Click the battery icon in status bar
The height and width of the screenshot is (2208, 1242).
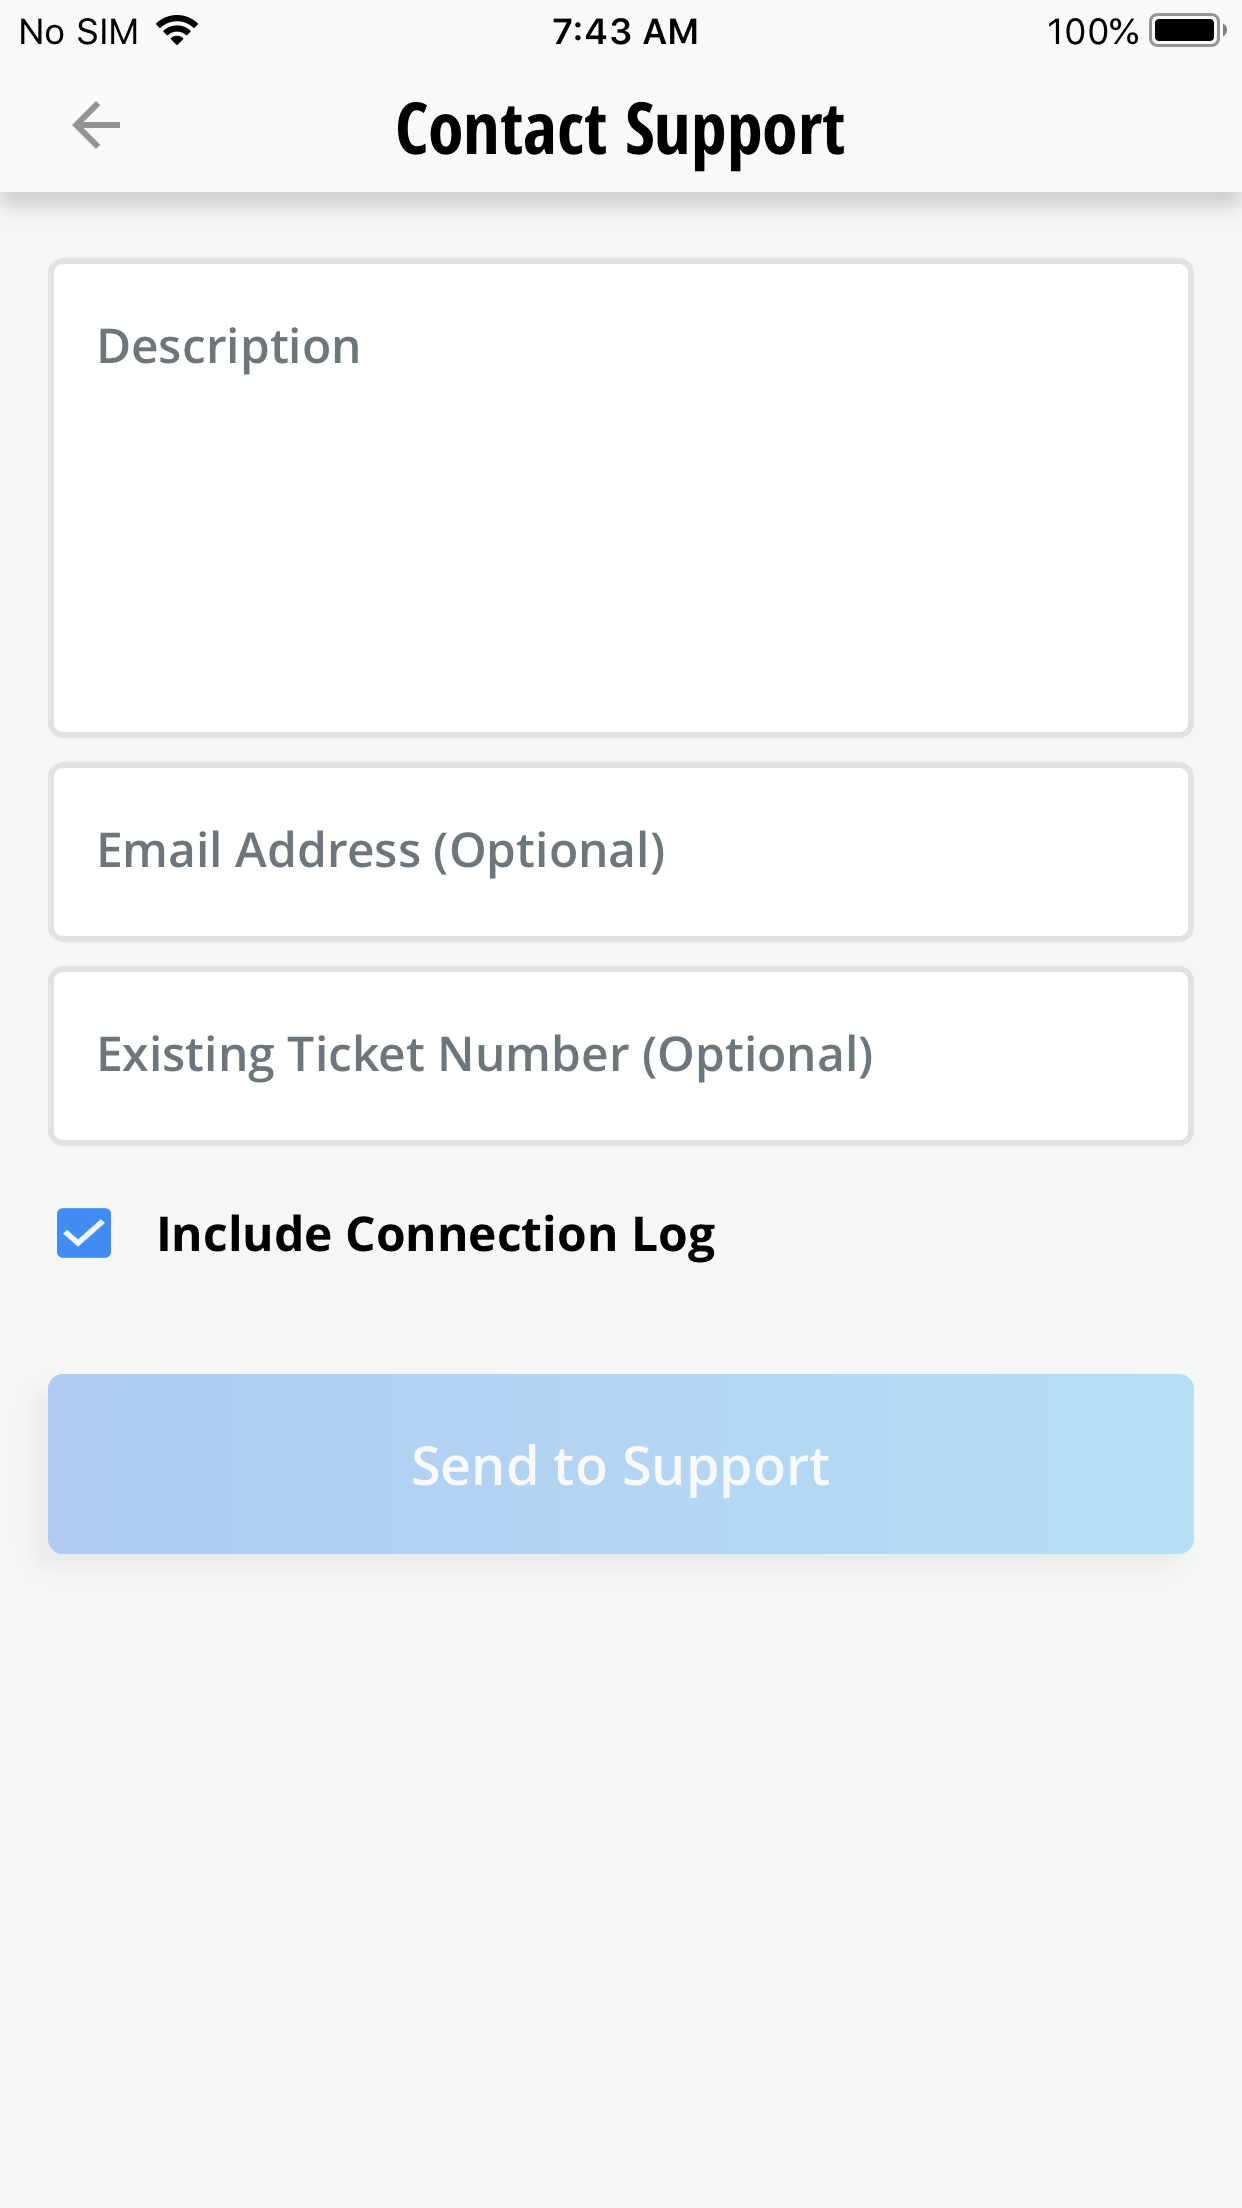(1186, 31)
